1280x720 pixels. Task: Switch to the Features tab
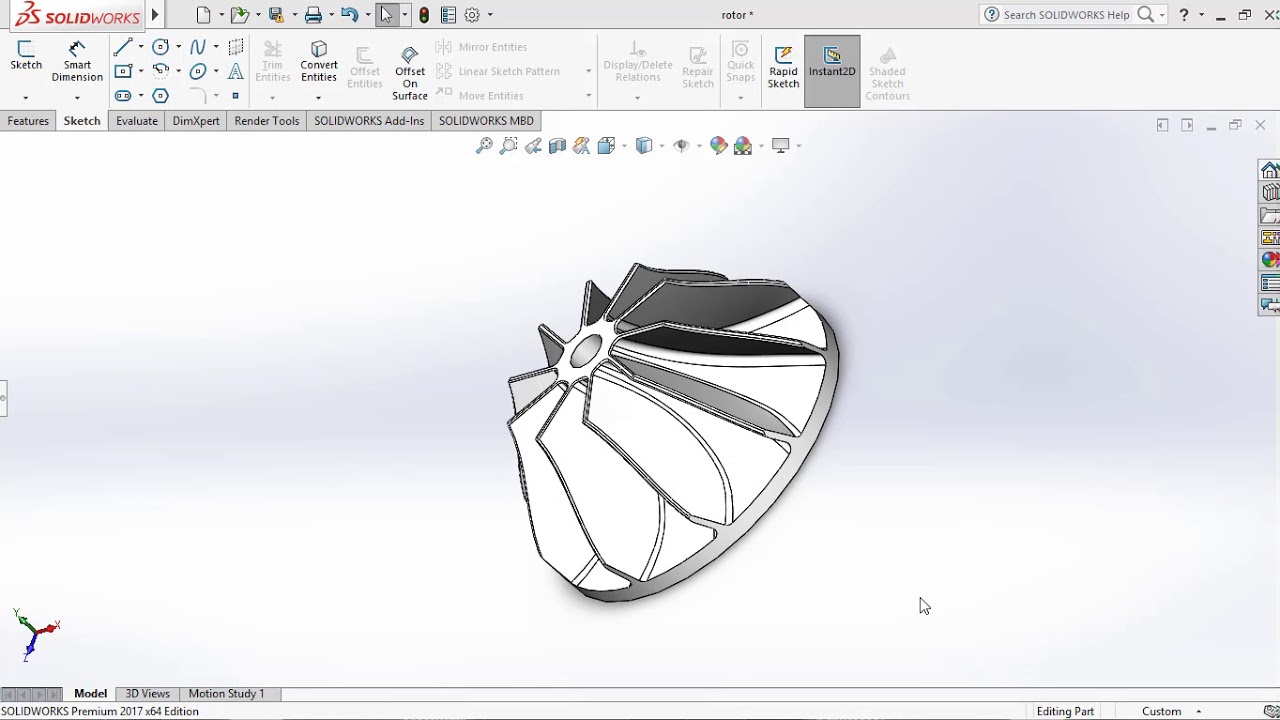[28, 120]
